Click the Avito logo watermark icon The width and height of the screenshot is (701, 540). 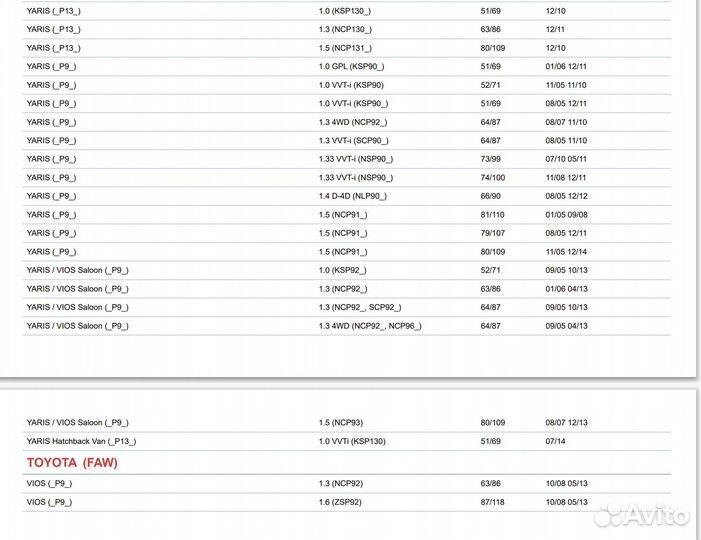point(609,516)
